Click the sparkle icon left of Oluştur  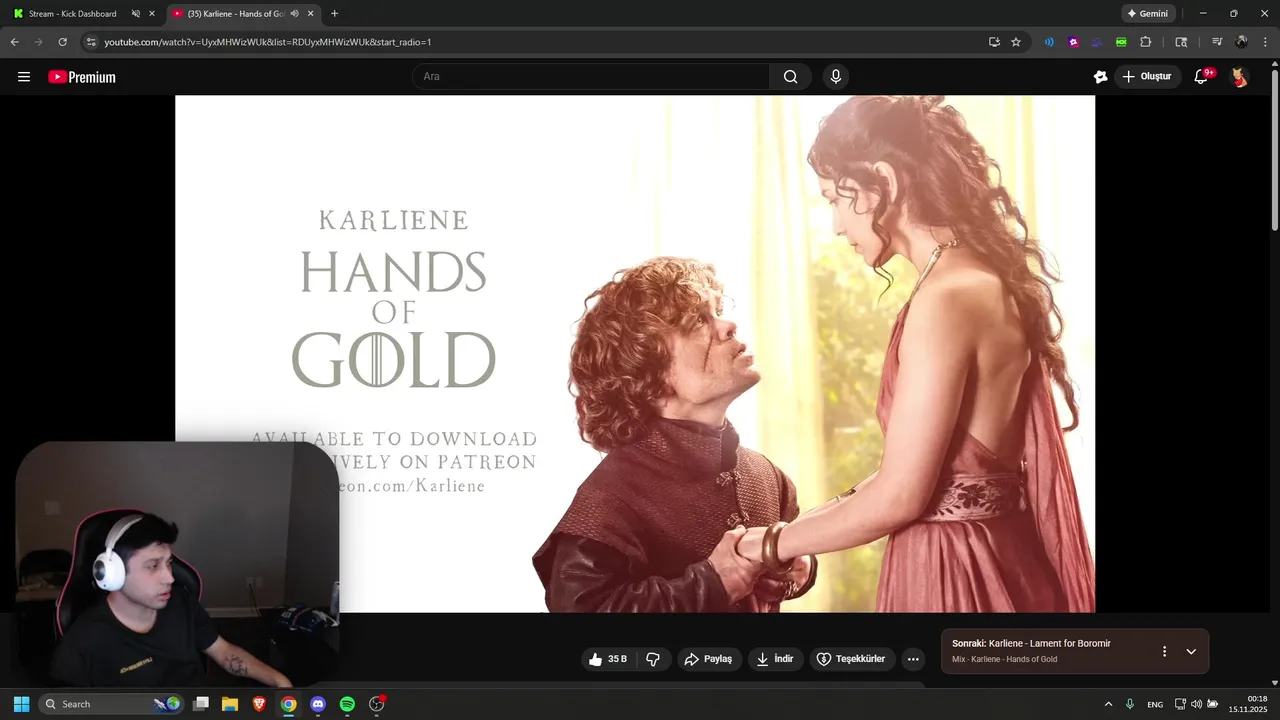click(x=1101, y=77)
